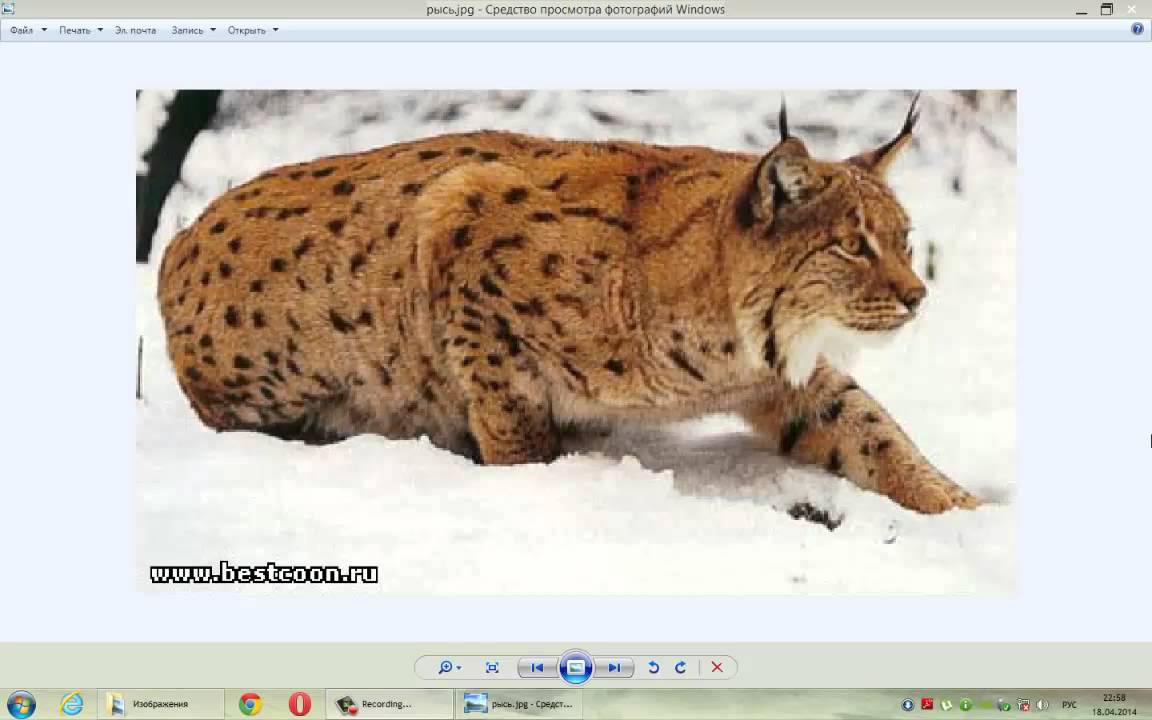
Task: Click the photo viewer title bar icon
Action: [7, 8]
